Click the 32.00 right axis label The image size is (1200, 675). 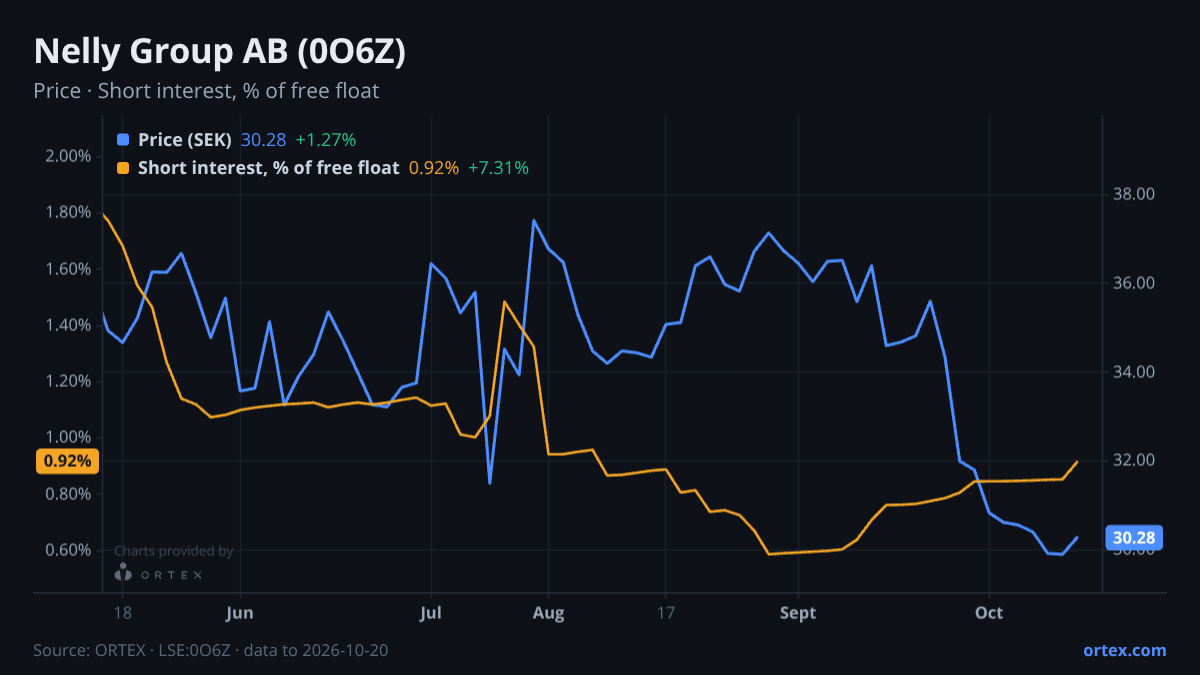1135,460
